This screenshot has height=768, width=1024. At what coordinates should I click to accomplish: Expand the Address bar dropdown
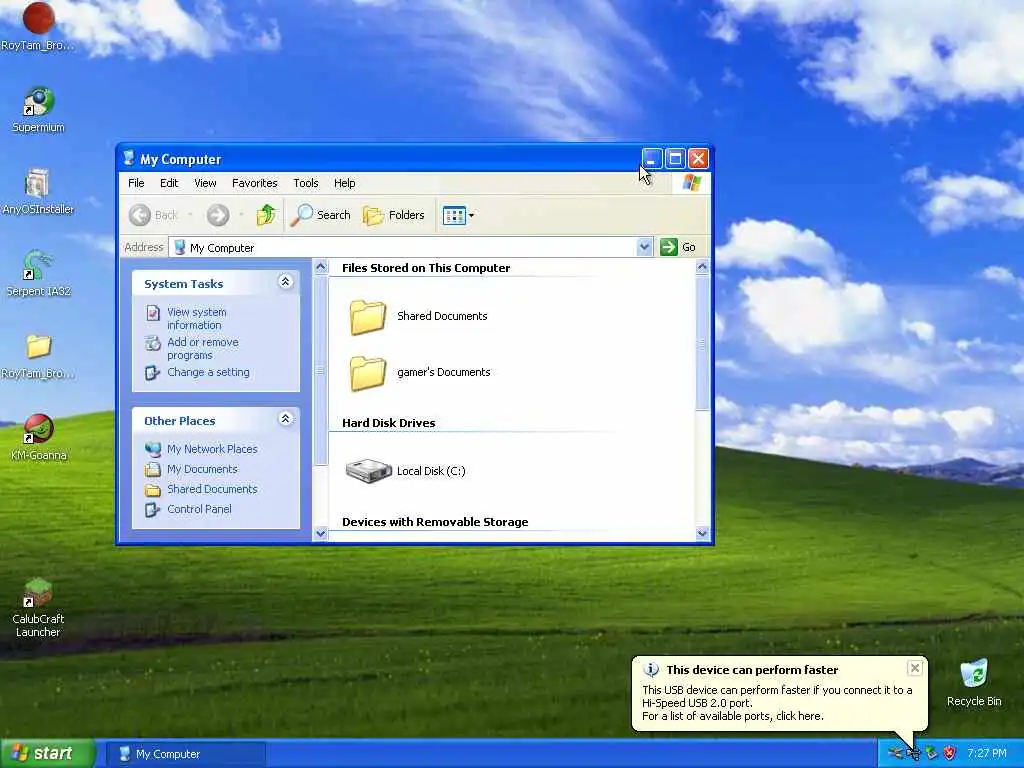(x=645, y=247)
